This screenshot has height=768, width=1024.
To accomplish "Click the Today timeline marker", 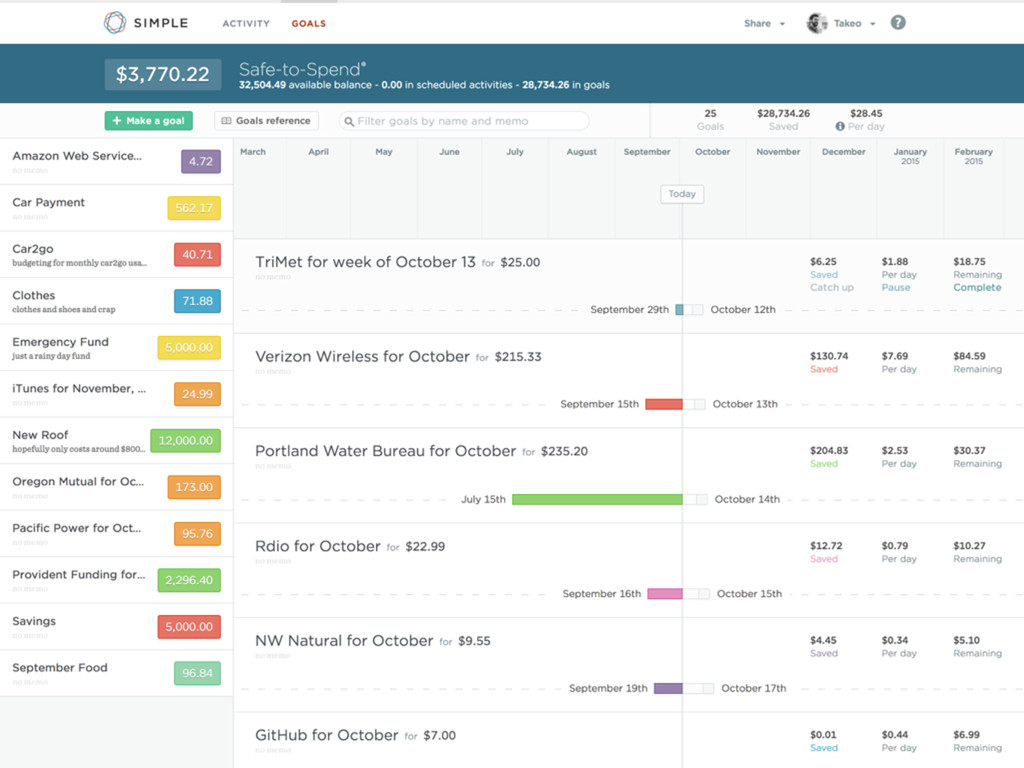I will (x=682, y=194).
